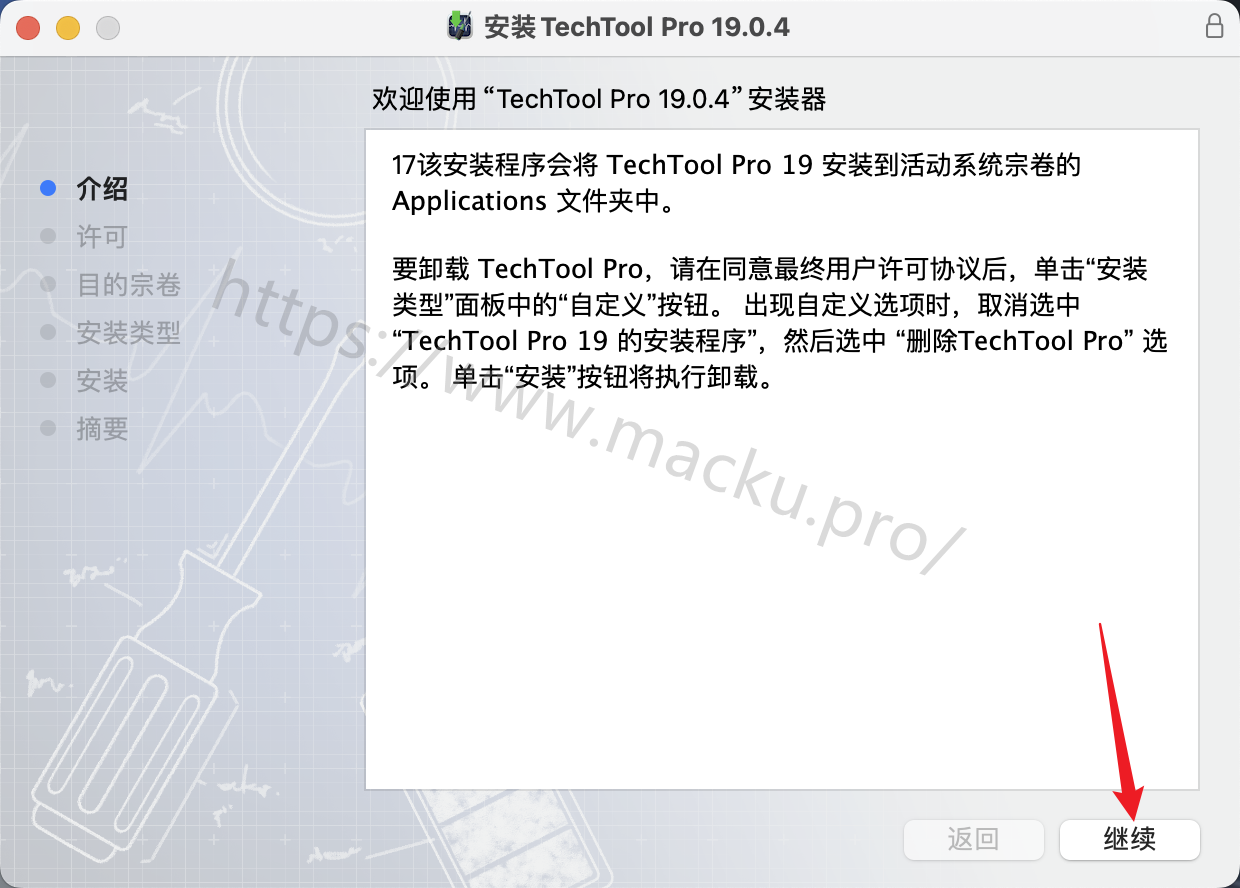
Task: Select the 介绍 step in sidebar
Action: tap(102, 188)
